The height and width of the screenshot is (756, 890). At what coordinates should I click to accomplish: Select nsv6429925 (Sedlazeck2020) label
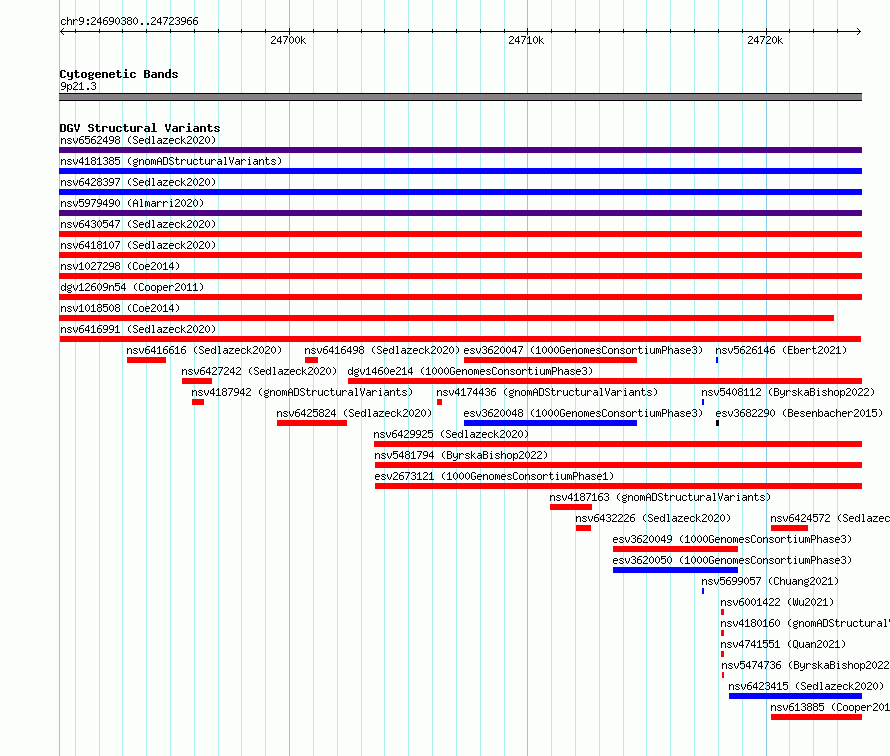451,434
